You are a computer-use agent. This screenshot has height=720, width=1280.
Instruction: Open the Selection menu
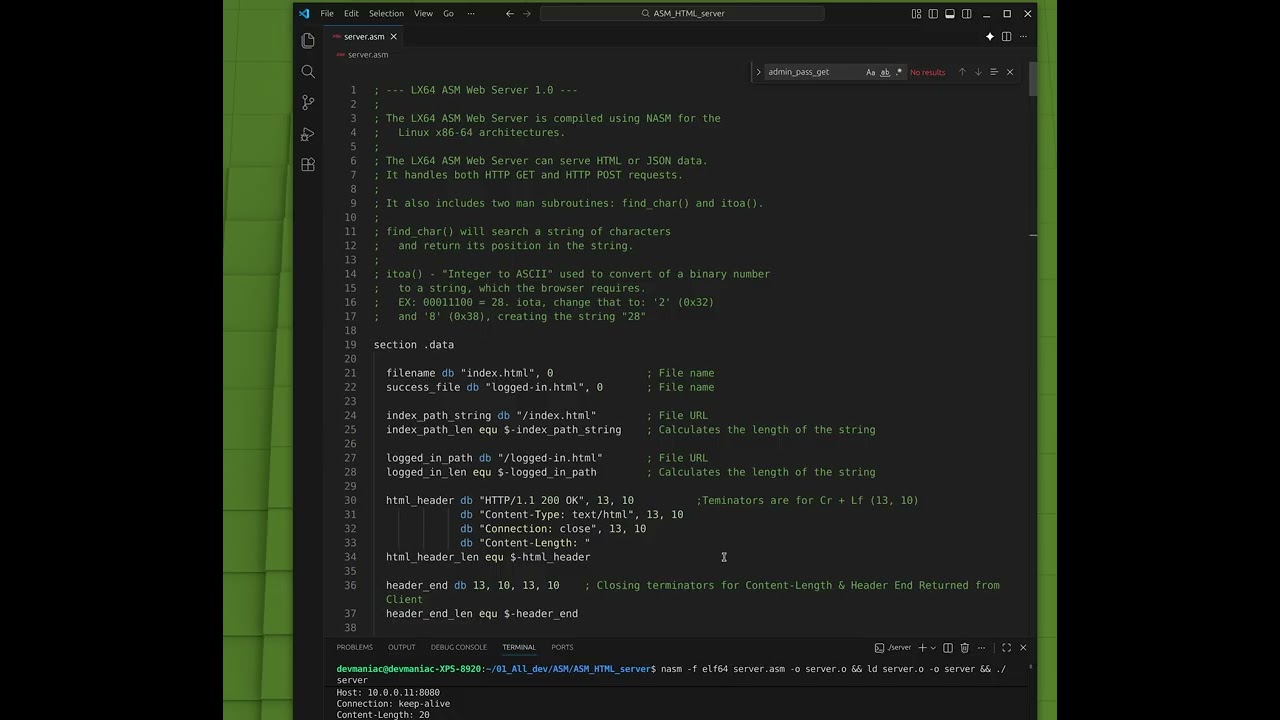[386, 14]
